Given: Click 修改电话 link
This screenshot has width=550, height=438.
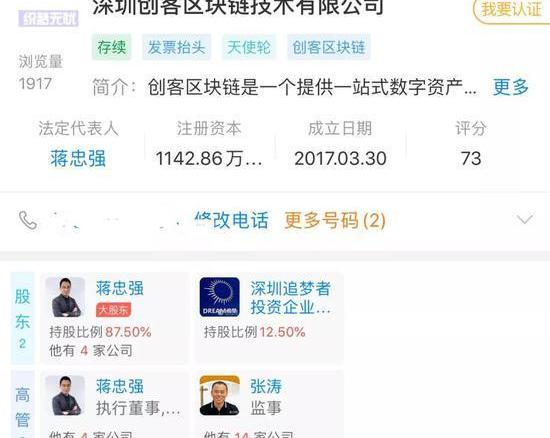Looking at the screenshot, I should point(232,220).
